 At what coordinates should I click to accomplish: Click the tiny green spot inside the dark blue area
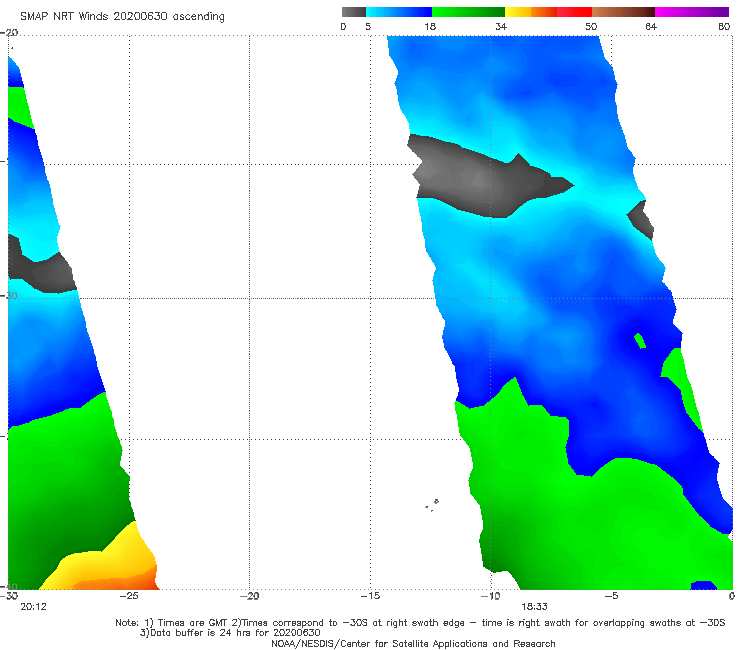coord(640,340)
